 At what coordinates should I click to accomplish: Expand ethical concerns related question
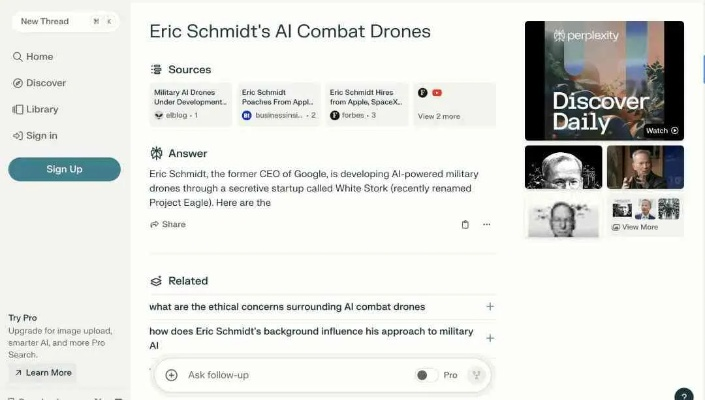489,307
